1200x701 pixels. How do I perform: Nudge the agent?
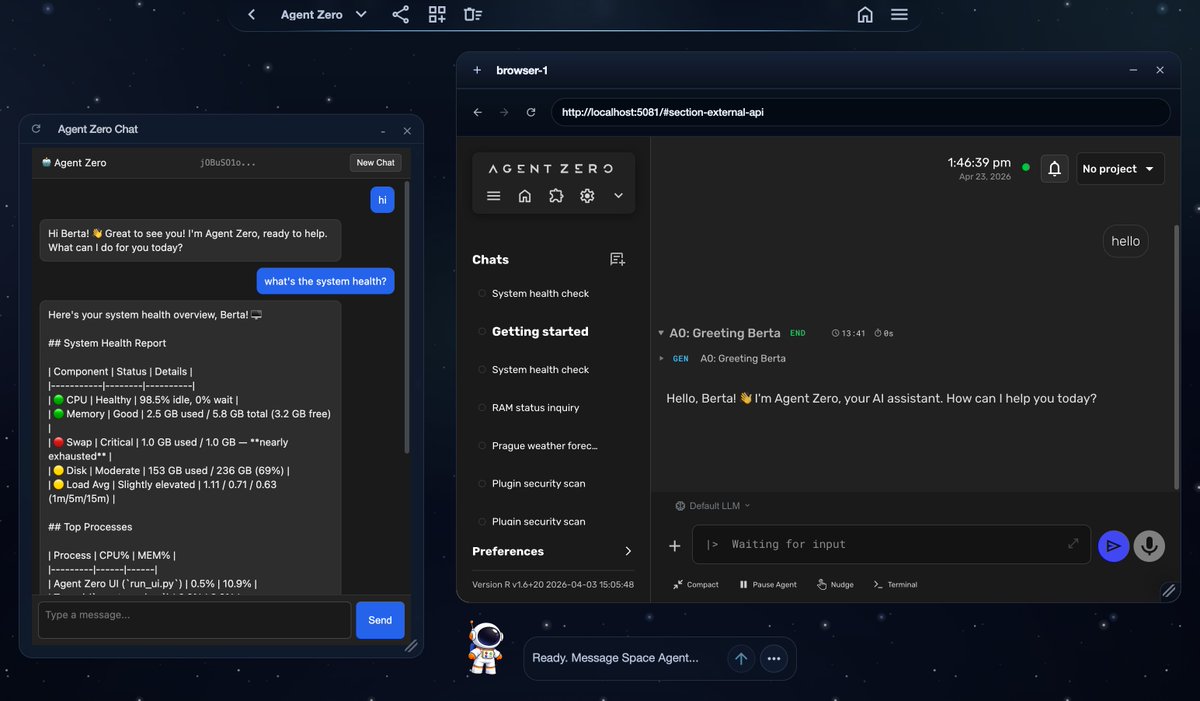click(x=835, y=584)
